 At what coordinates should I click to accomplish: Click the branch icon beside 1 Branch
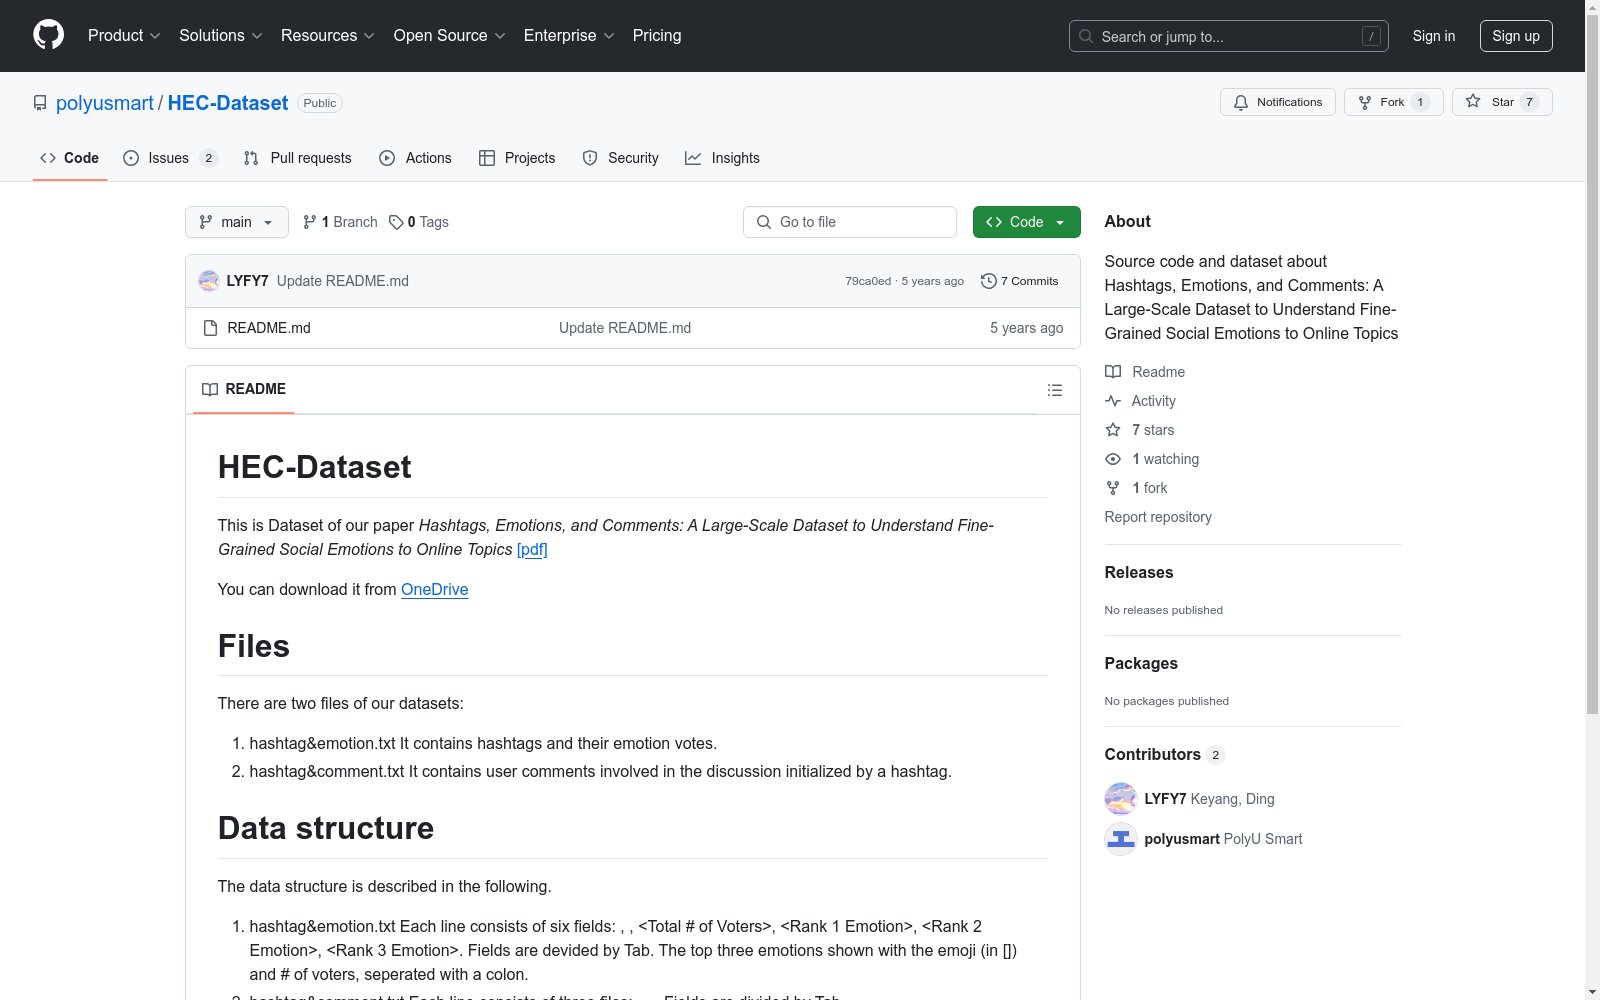(x=310, y=222)
